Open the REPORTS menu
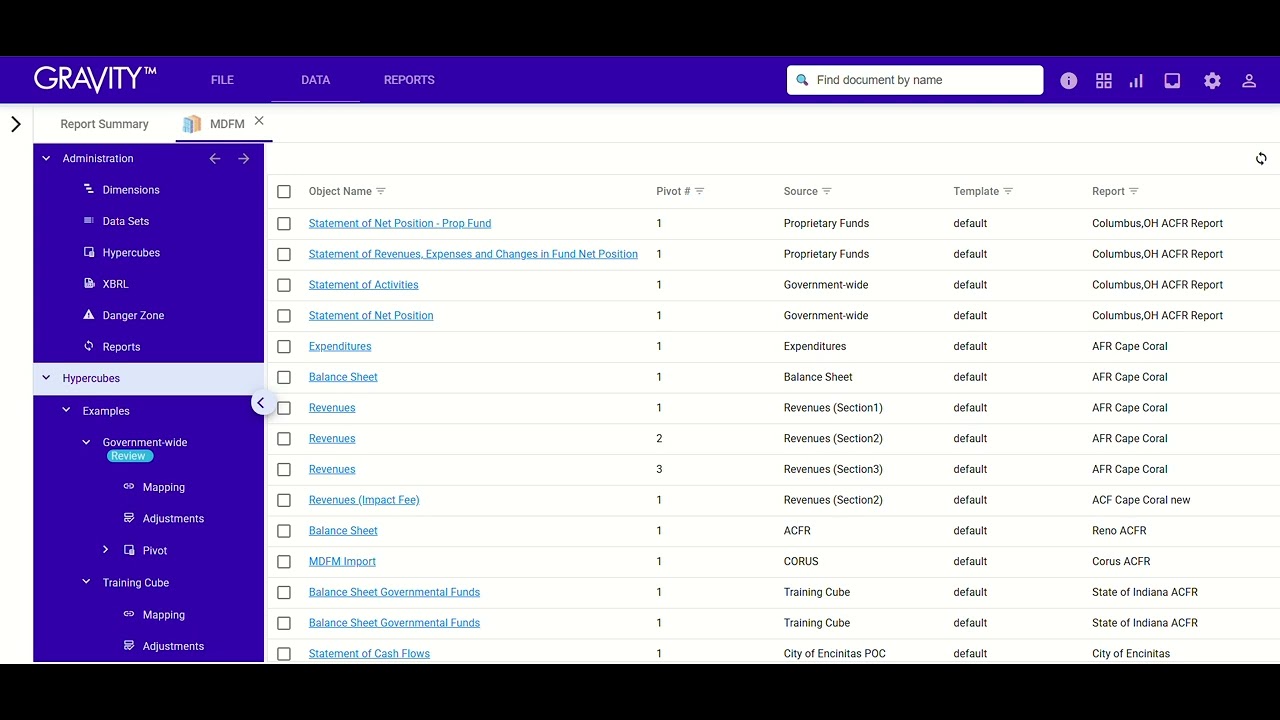The width and height of the screenshot is (1280, 720). pos(409,80)
